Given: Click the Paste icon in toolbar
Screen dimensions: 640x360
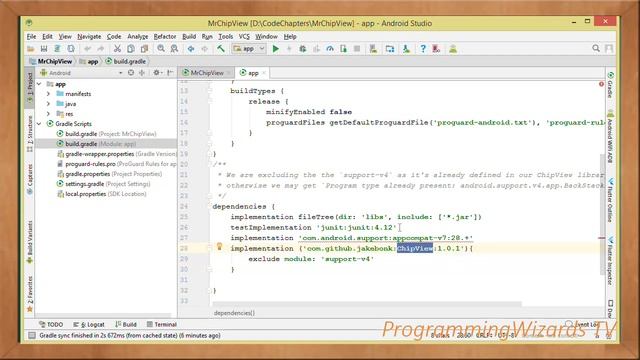Looking at the screenshot, I should pos(144,49).
